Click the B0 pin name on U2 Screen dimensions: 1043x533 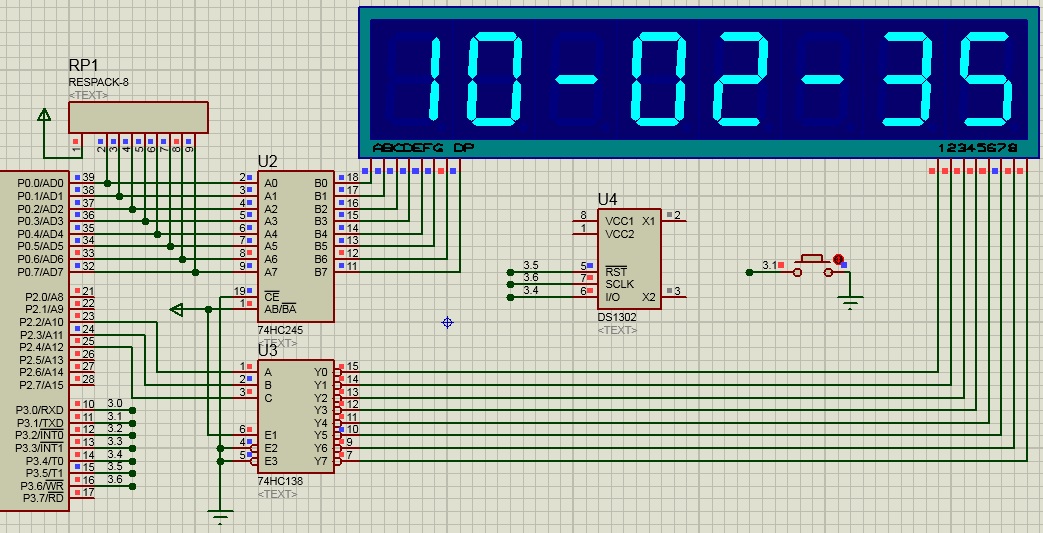click(x=321, y=183)
